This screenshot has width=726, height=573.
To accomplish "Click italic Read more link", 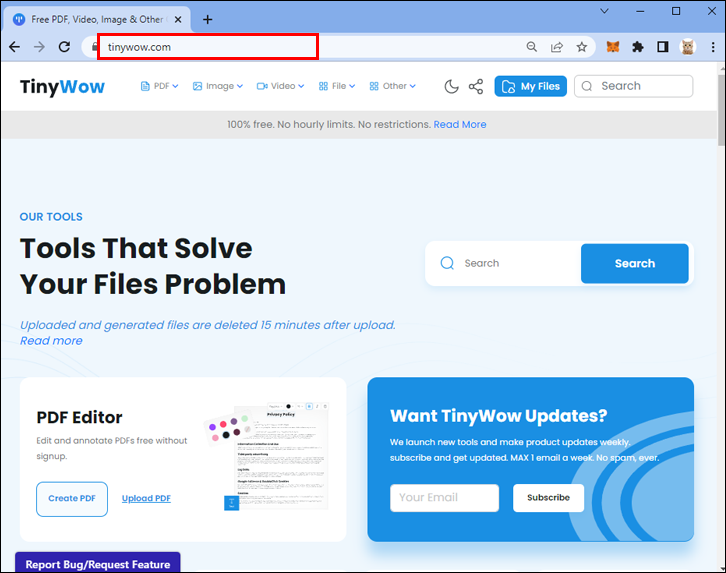I will tap(51, 341).
